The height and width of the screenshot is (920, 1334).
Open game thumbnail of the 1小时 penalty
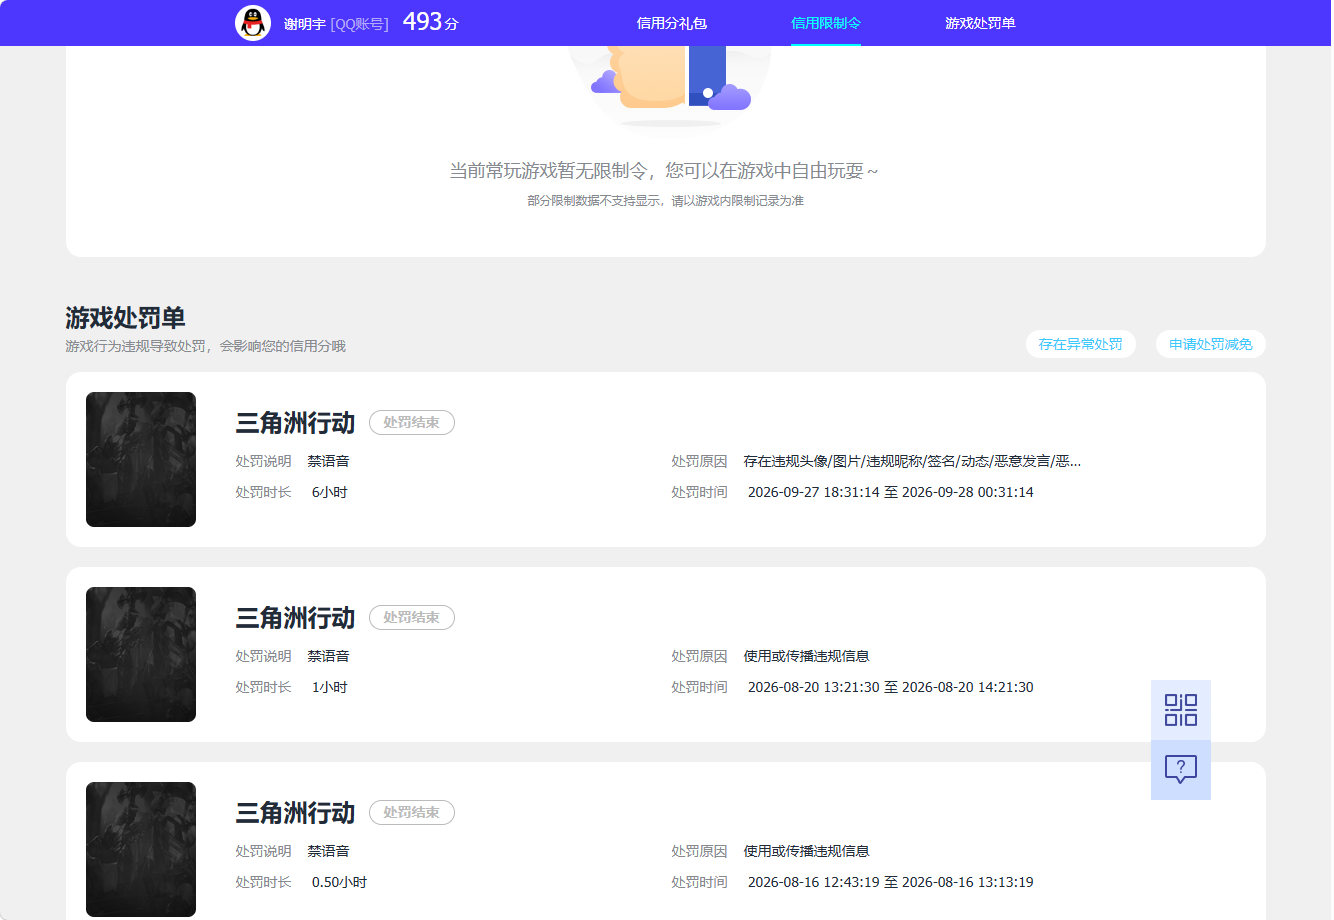tap(141, 654)
